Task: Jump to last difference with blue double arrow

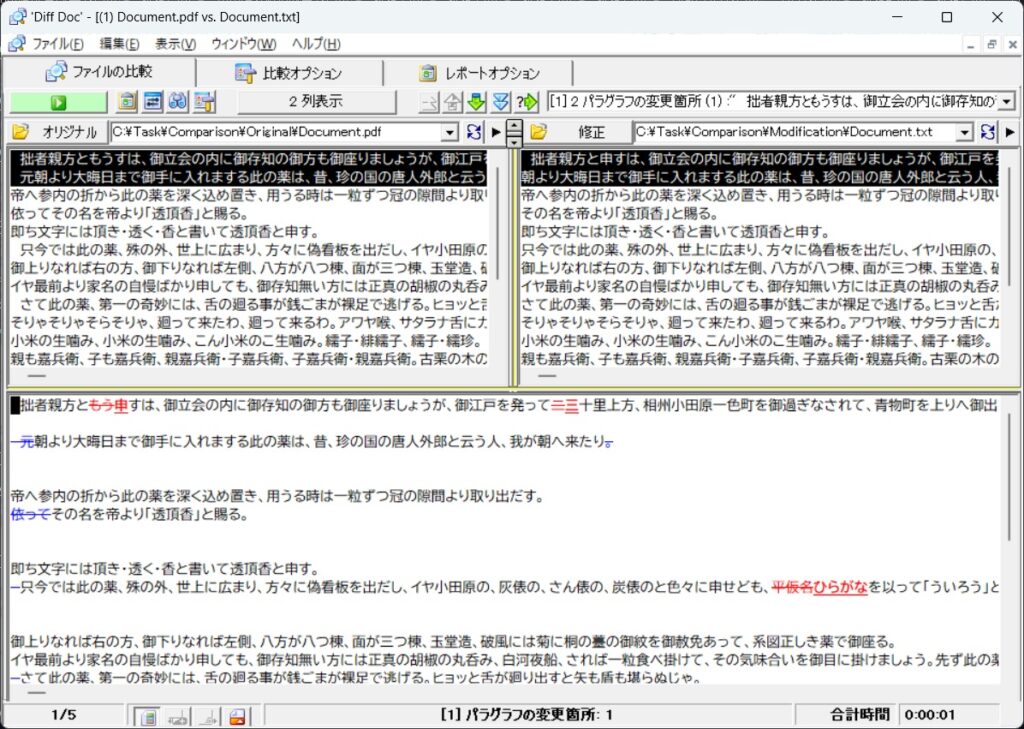Action: 501,102
